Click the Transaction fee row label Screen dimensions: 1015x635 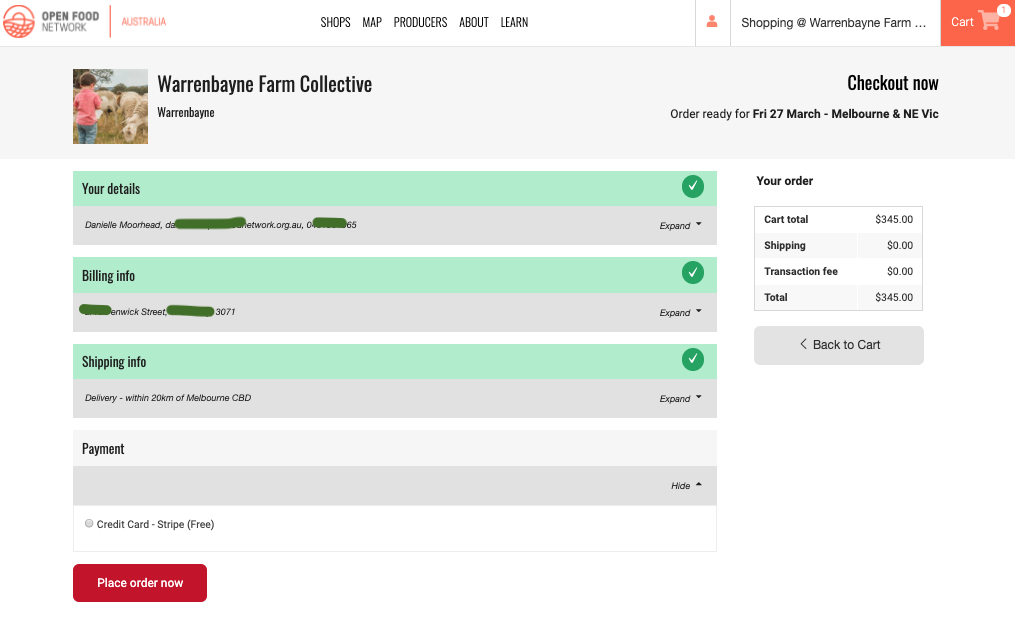(x=801, y=271)
